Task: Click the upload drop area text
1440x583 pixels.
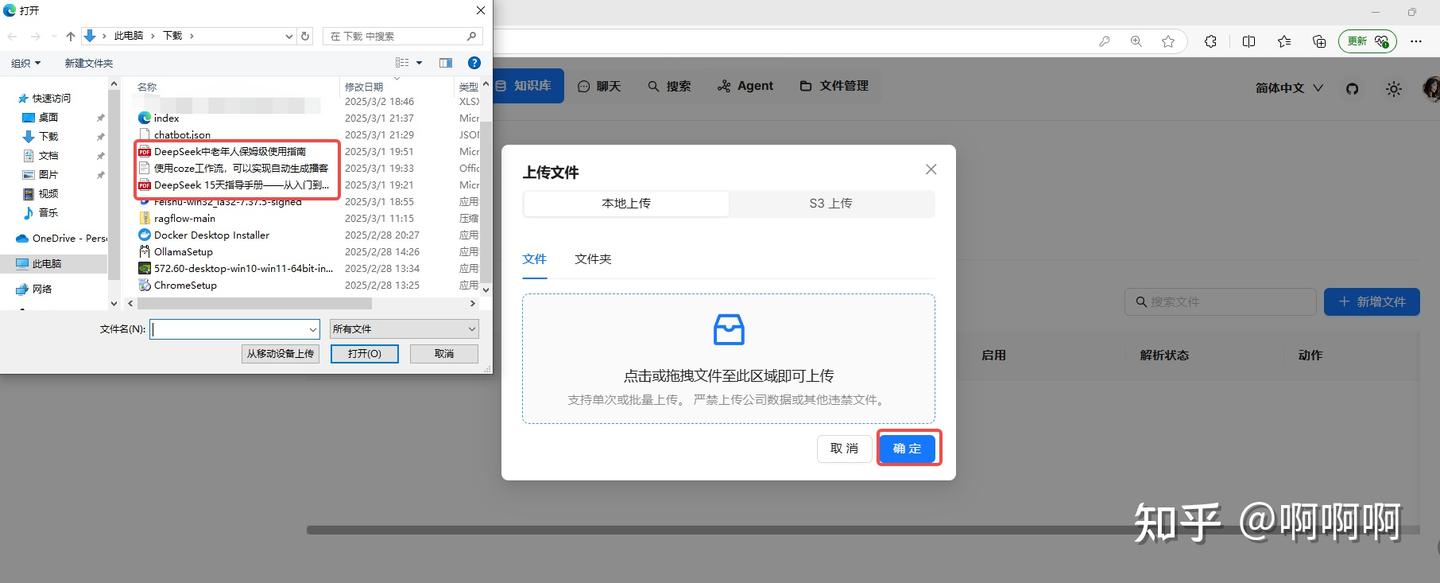Action: pos(728,376)
